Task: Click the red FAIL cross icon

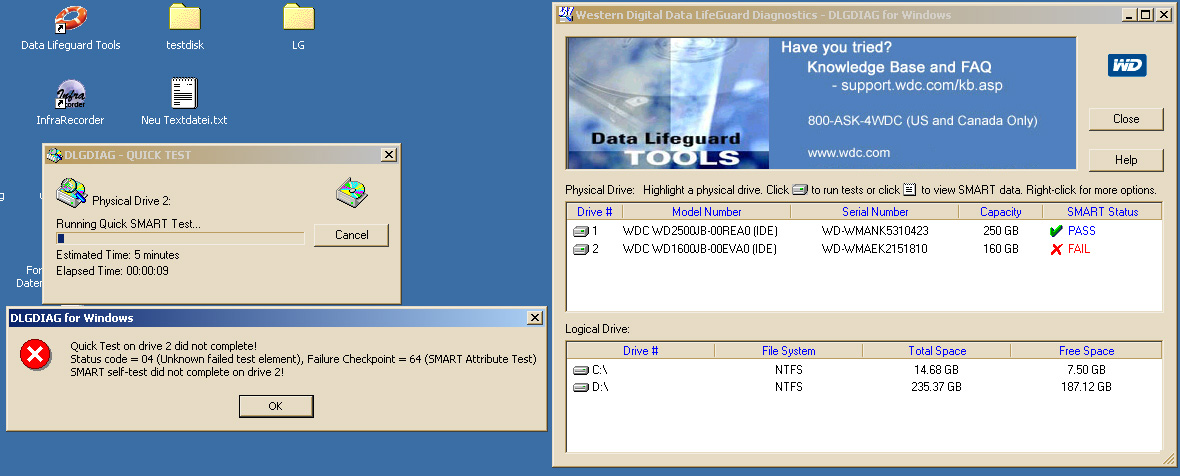Action: pyautogui.click(x=1056, y=249)
